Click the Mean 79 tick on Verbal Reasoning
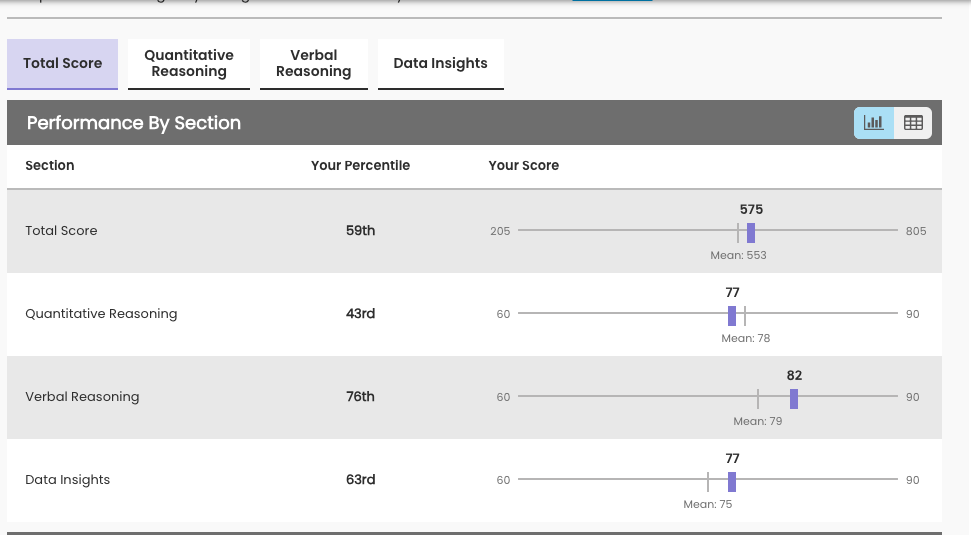Viewport: 971px width, 535px height. tap(758, 398)
